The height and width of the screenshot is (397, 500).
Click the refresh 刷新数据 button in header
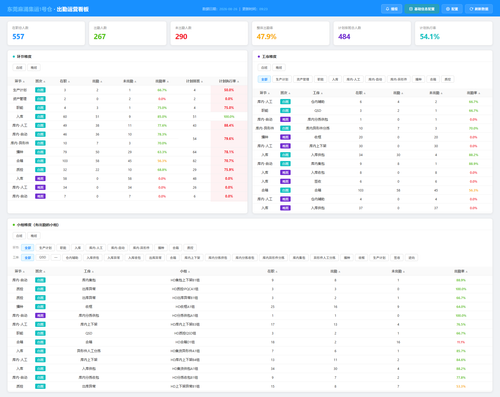click(x=479, y=9)
